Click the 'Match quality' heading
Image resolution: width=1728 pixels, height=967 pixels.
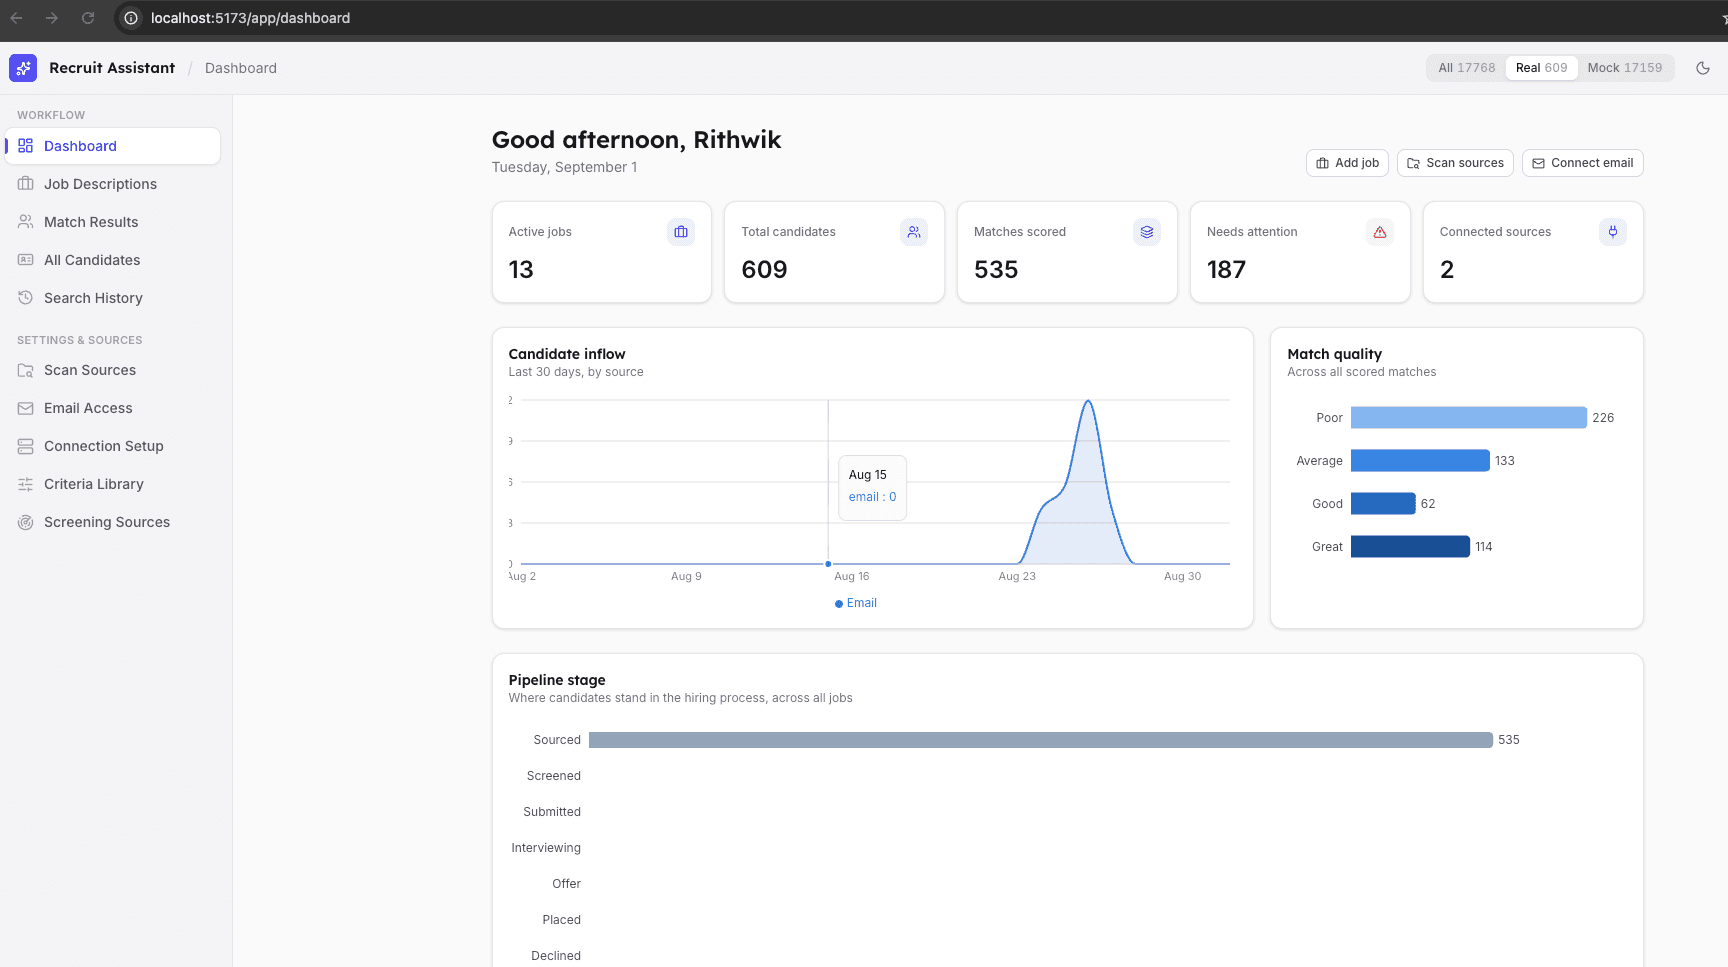click(1335, 354)
